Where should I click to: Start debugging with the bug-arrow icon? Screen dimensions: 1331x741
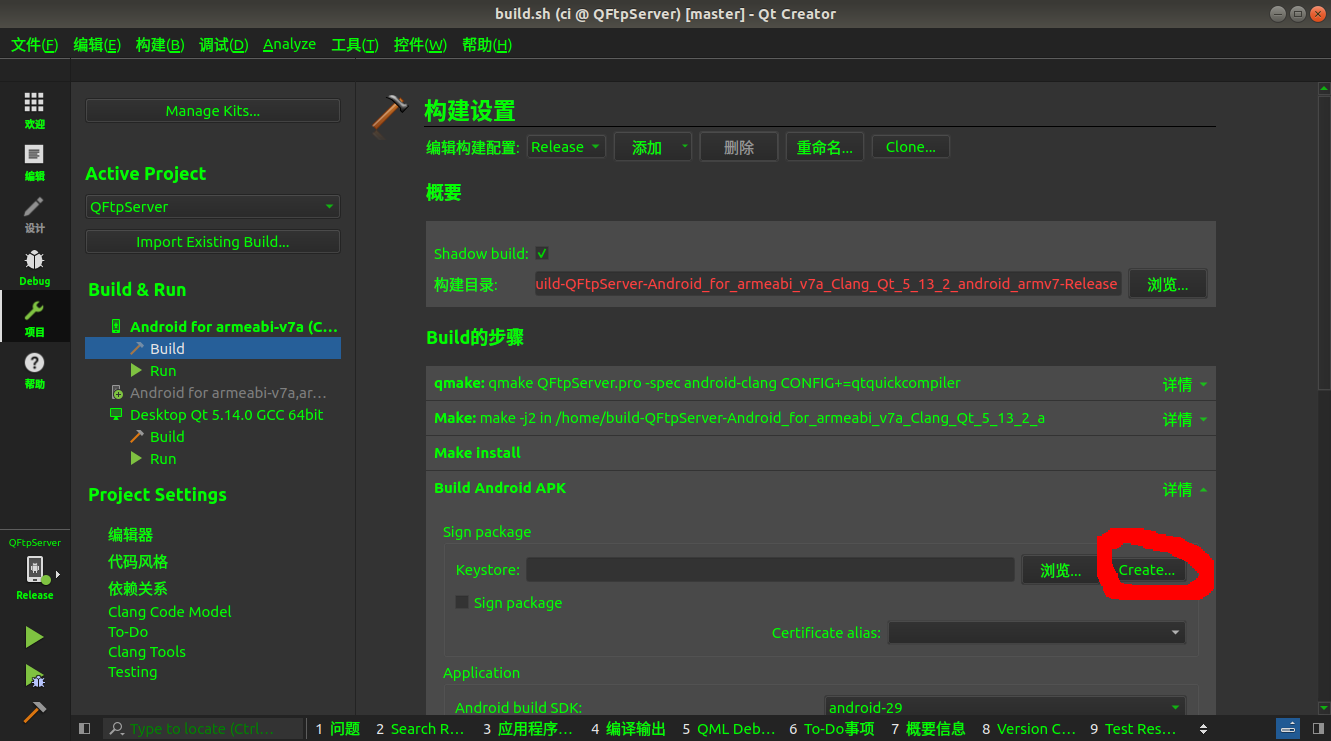coord(35,676)
